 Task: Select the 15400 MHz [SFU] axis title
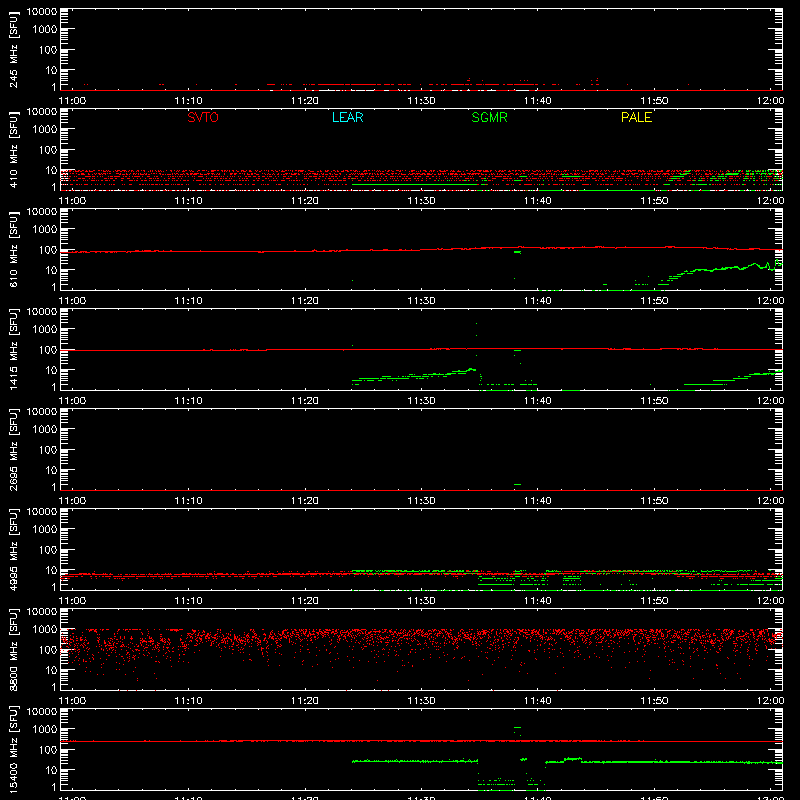point(13,749)
